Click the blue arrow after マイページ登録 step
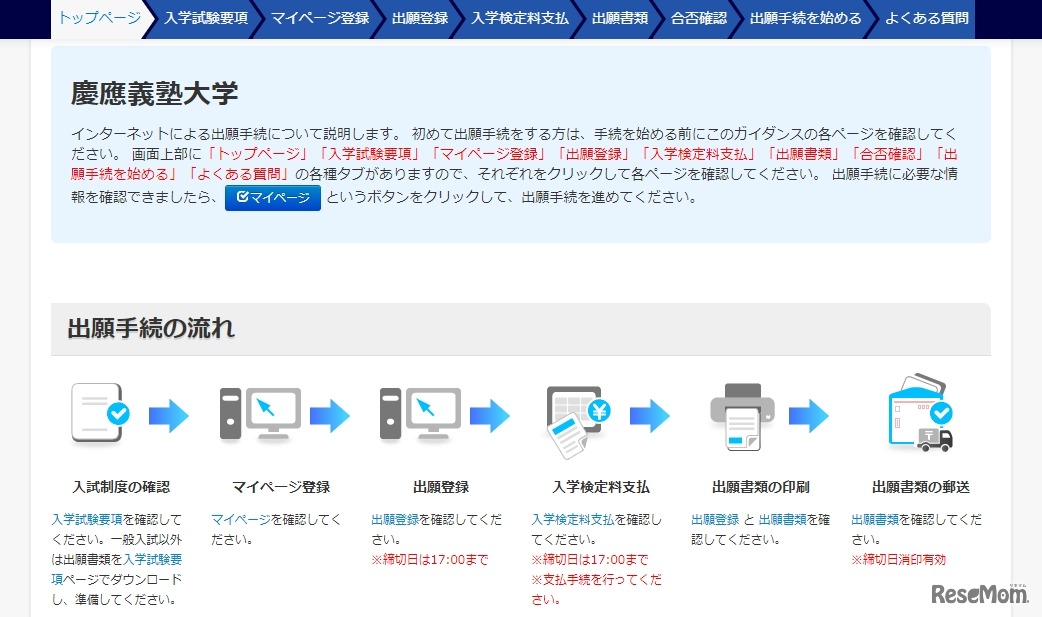 [332, 414]
